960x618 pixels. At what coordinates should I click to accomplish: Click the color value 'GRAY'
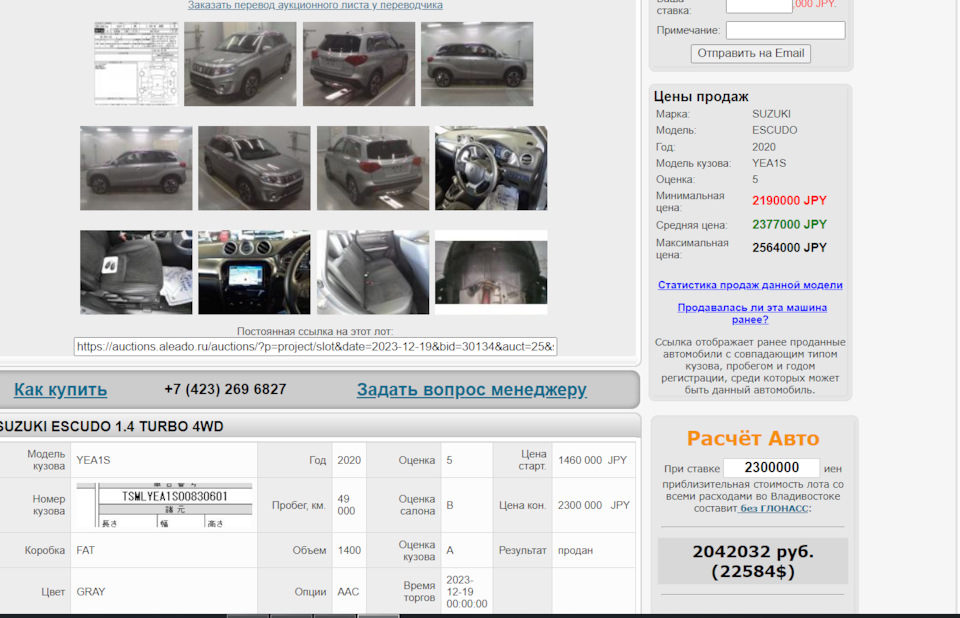tap(91, 592)
